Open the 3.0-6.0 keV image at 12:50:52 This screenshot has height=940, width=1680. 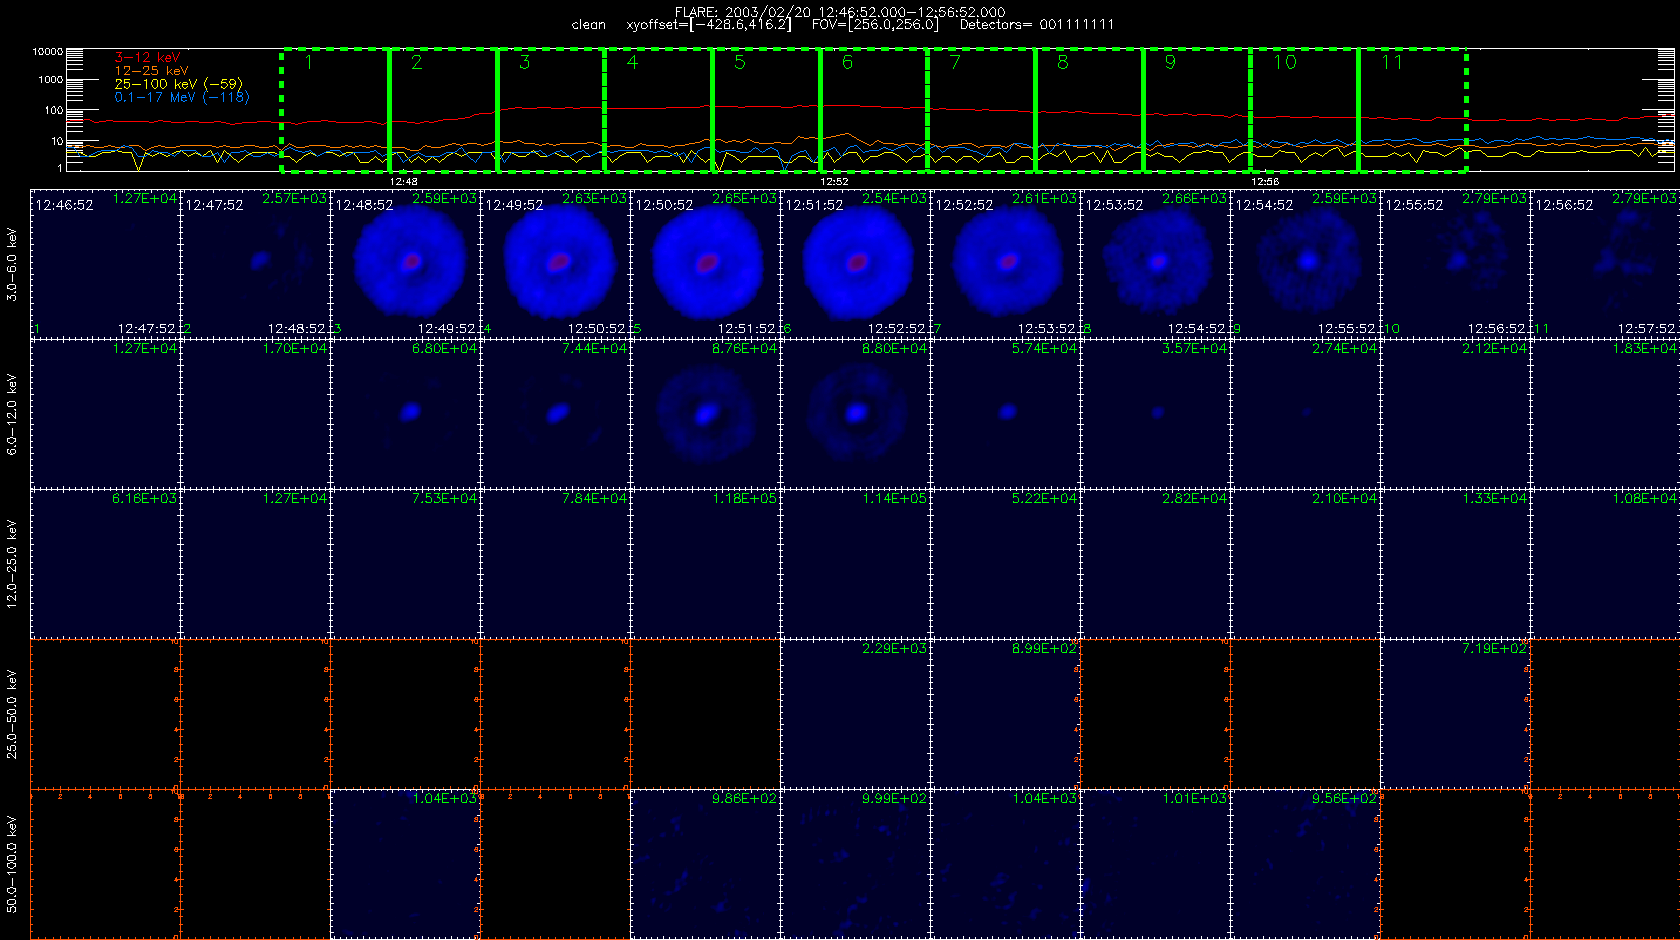pos(706,264)
